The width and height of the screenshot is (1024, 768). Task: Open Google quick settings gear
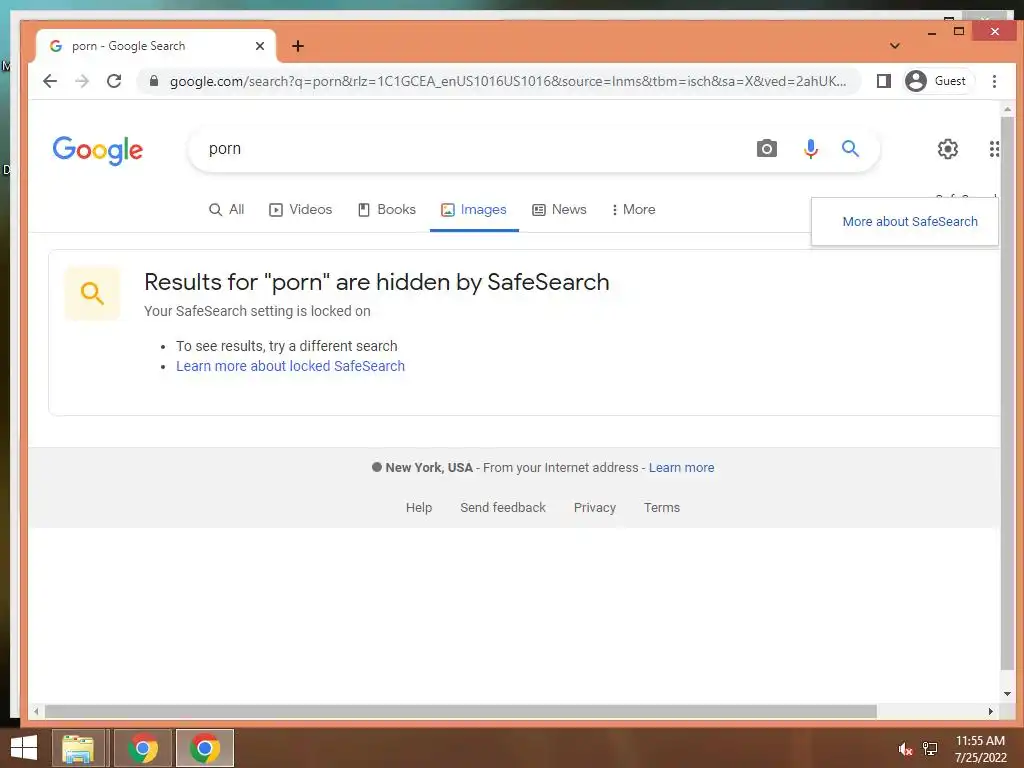pos(948,149)
